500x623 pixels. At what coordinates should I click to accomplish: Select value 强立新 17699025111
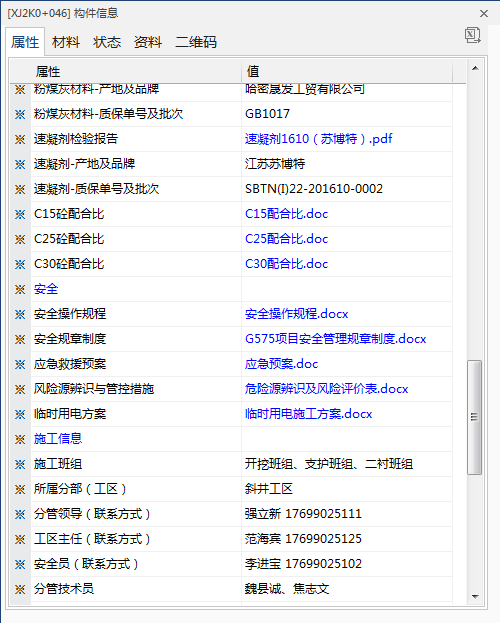coord(303,514)
